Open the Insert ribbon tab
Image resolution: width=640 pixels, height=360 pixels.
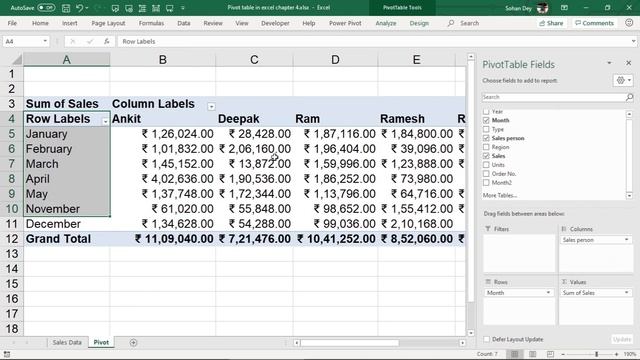(x=69, y=23)
